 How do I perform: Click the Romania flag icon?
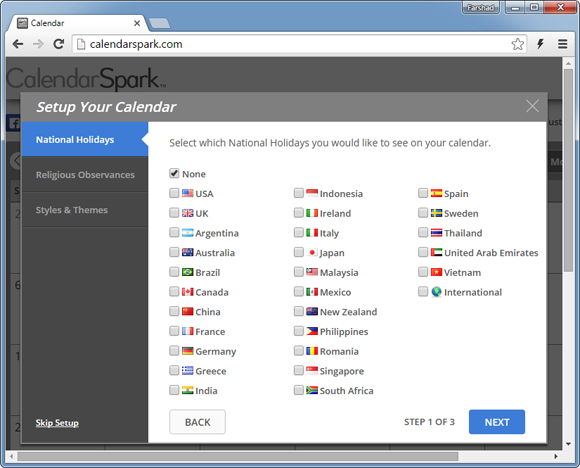[312, 351]
